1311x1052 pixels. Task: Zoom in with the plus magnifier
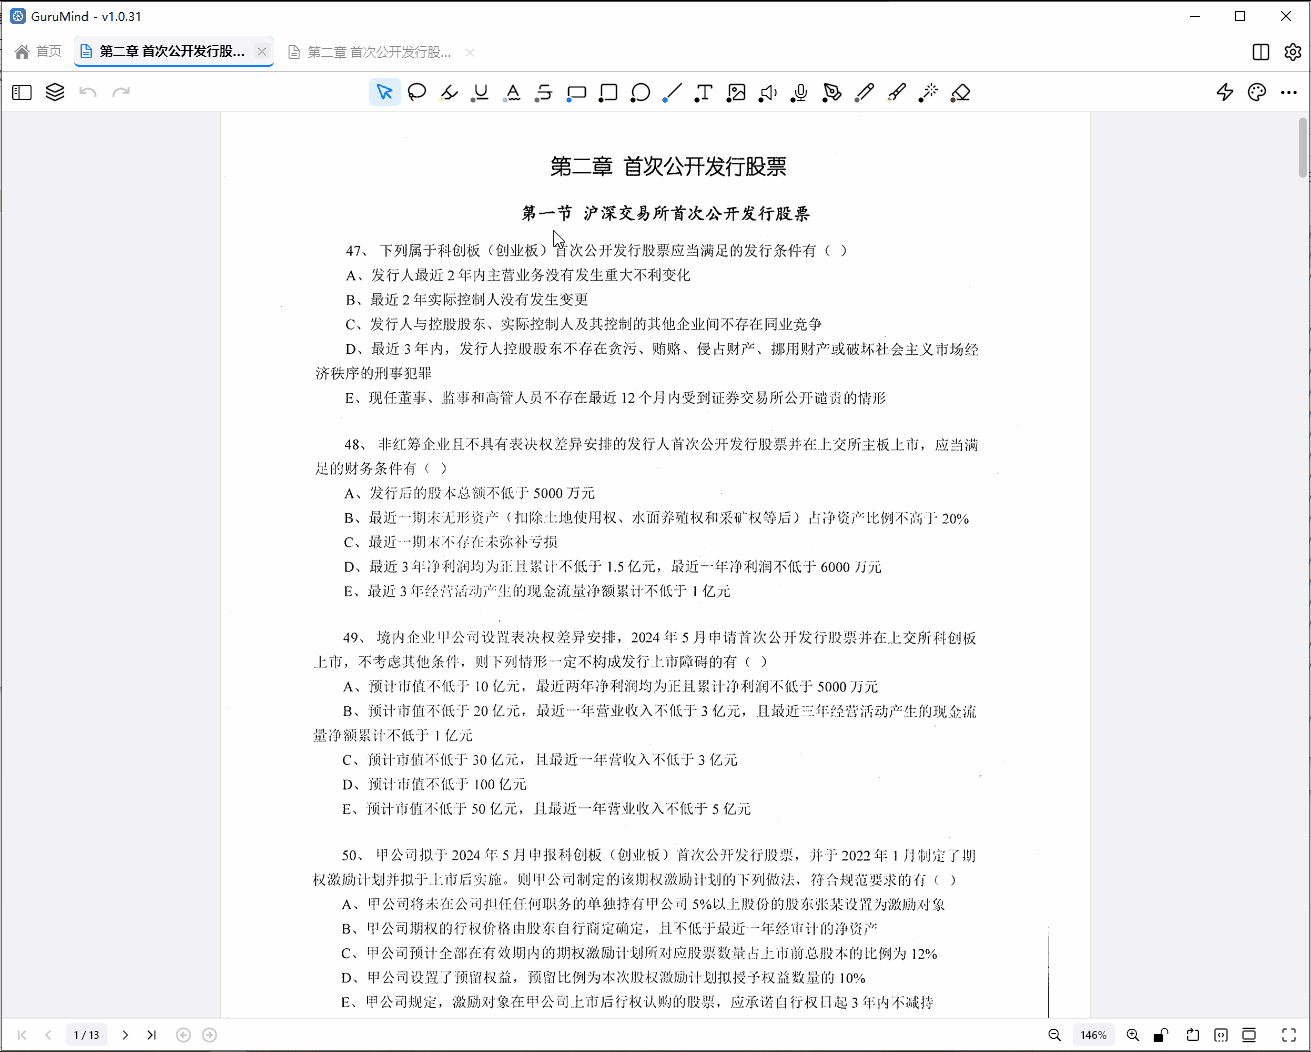click(x=1133, y=1035)
